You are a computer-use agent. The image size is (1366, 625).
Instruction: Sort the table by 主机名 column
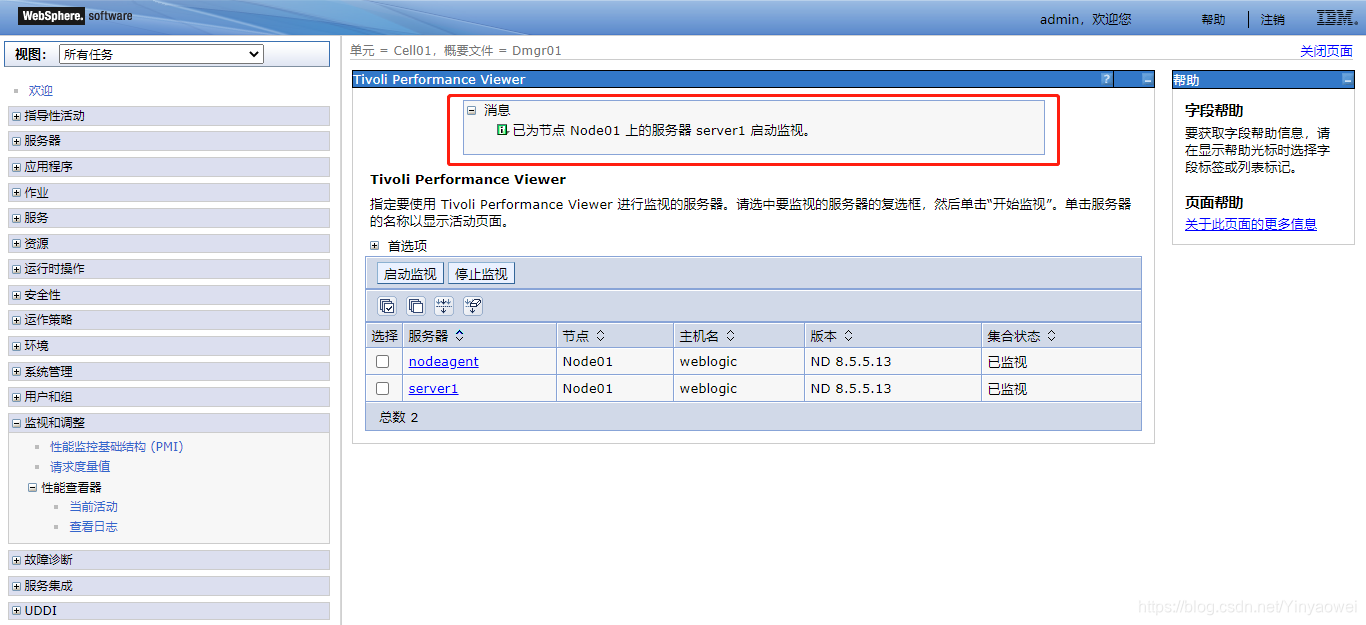coord(730,336)
